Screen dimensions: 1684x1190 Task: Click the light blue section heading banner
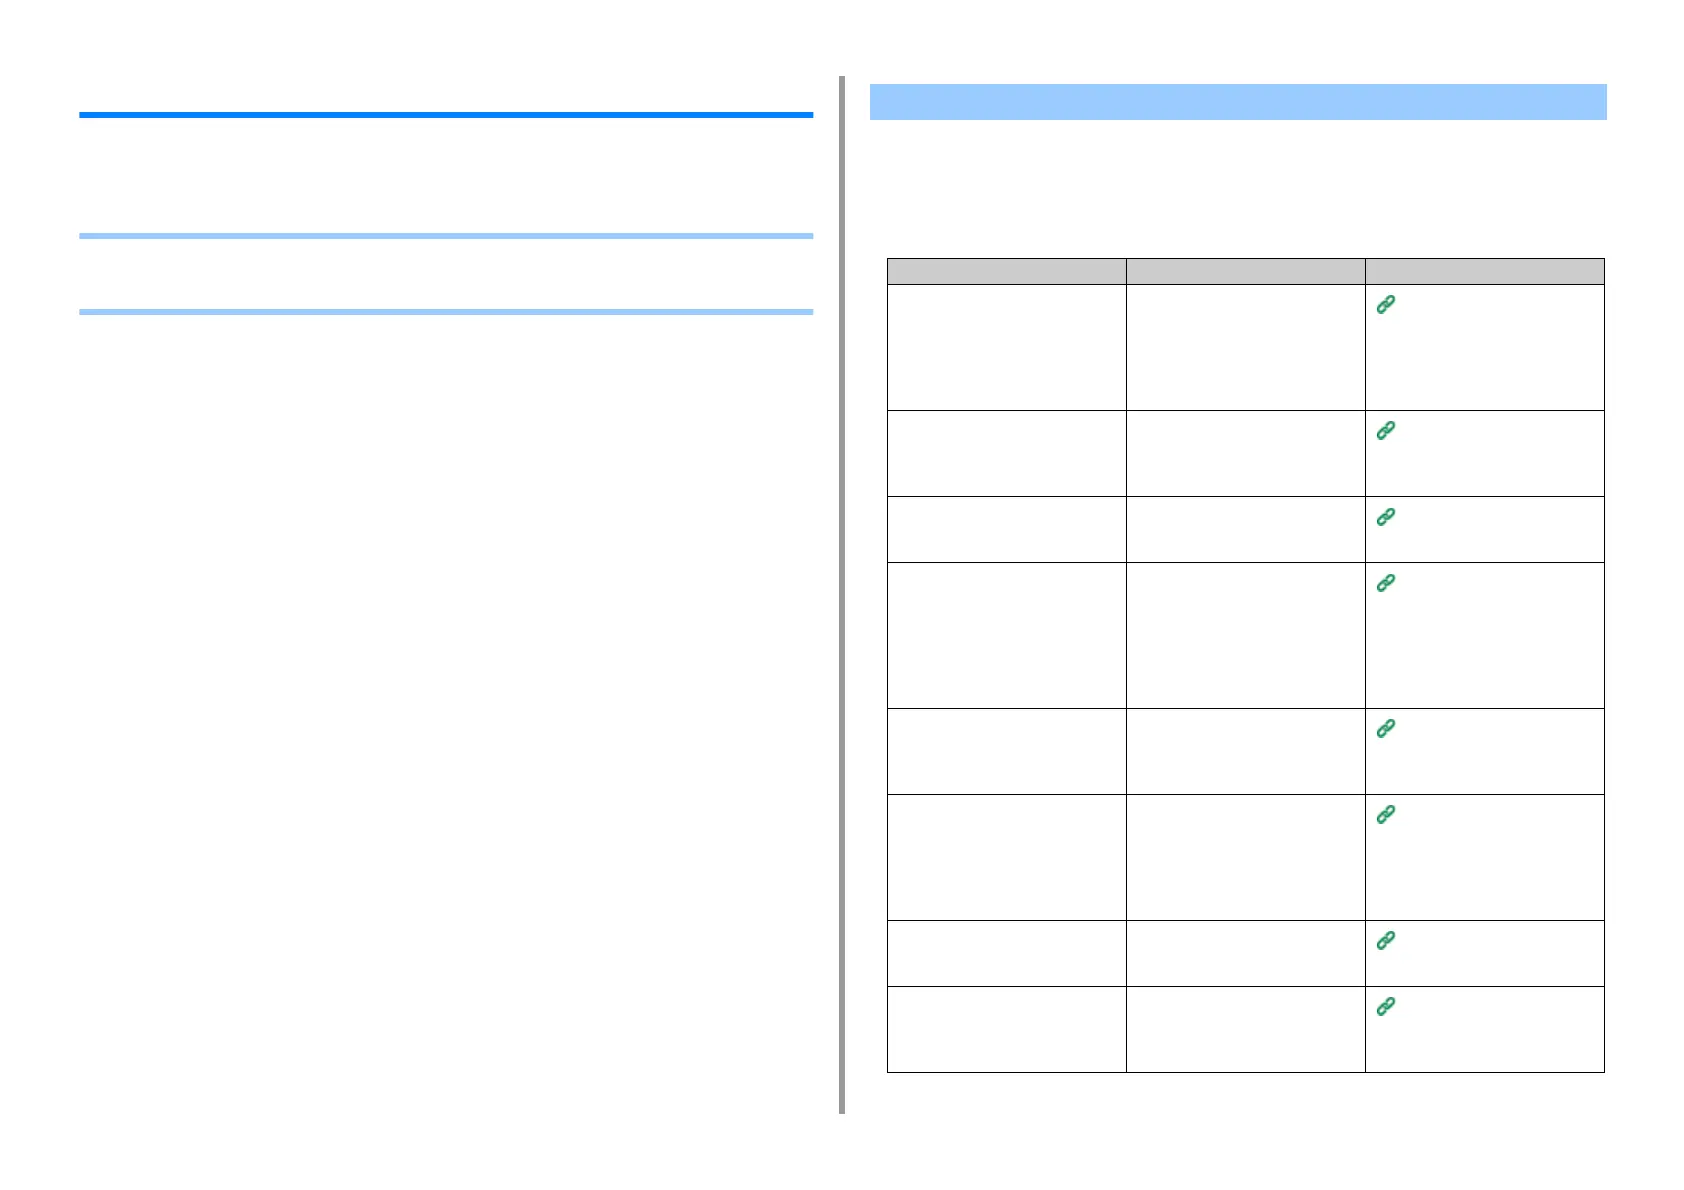point(1238,102)
